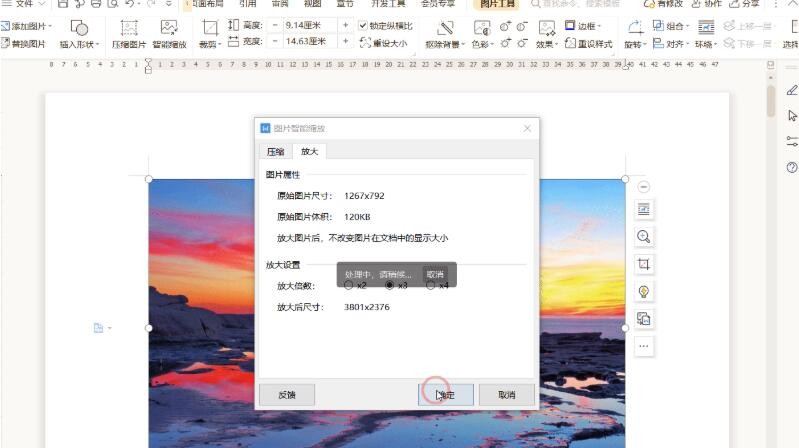Click the zoom magnifier icon beside image
This screenshot has height=448, width=799.
click(644, 237)
